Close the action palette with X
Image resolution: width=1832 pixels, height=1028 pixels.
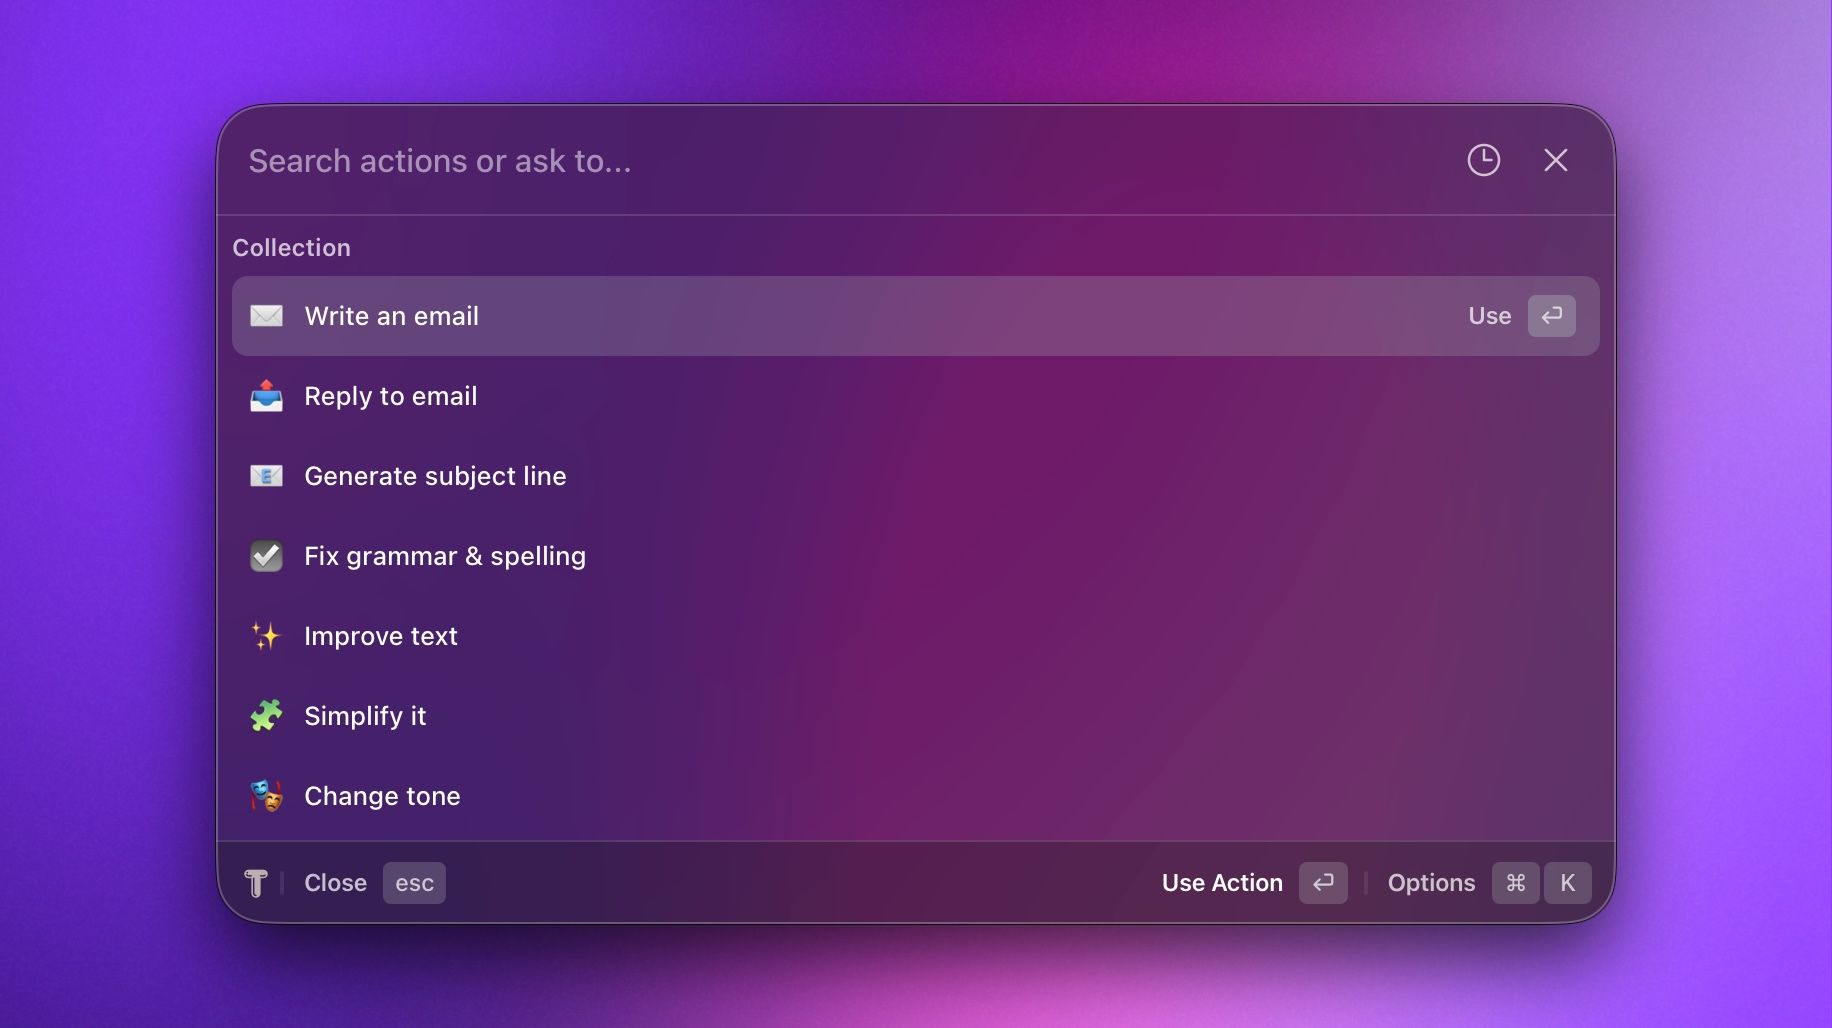[1555, 160]
